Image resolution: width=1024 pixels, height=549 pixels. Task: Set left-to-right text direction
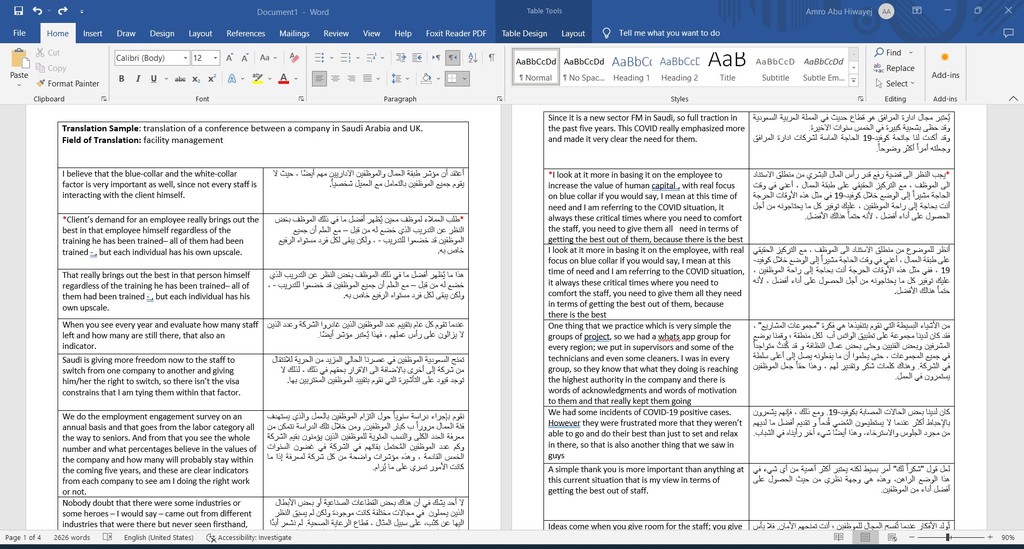coord(436,58)
